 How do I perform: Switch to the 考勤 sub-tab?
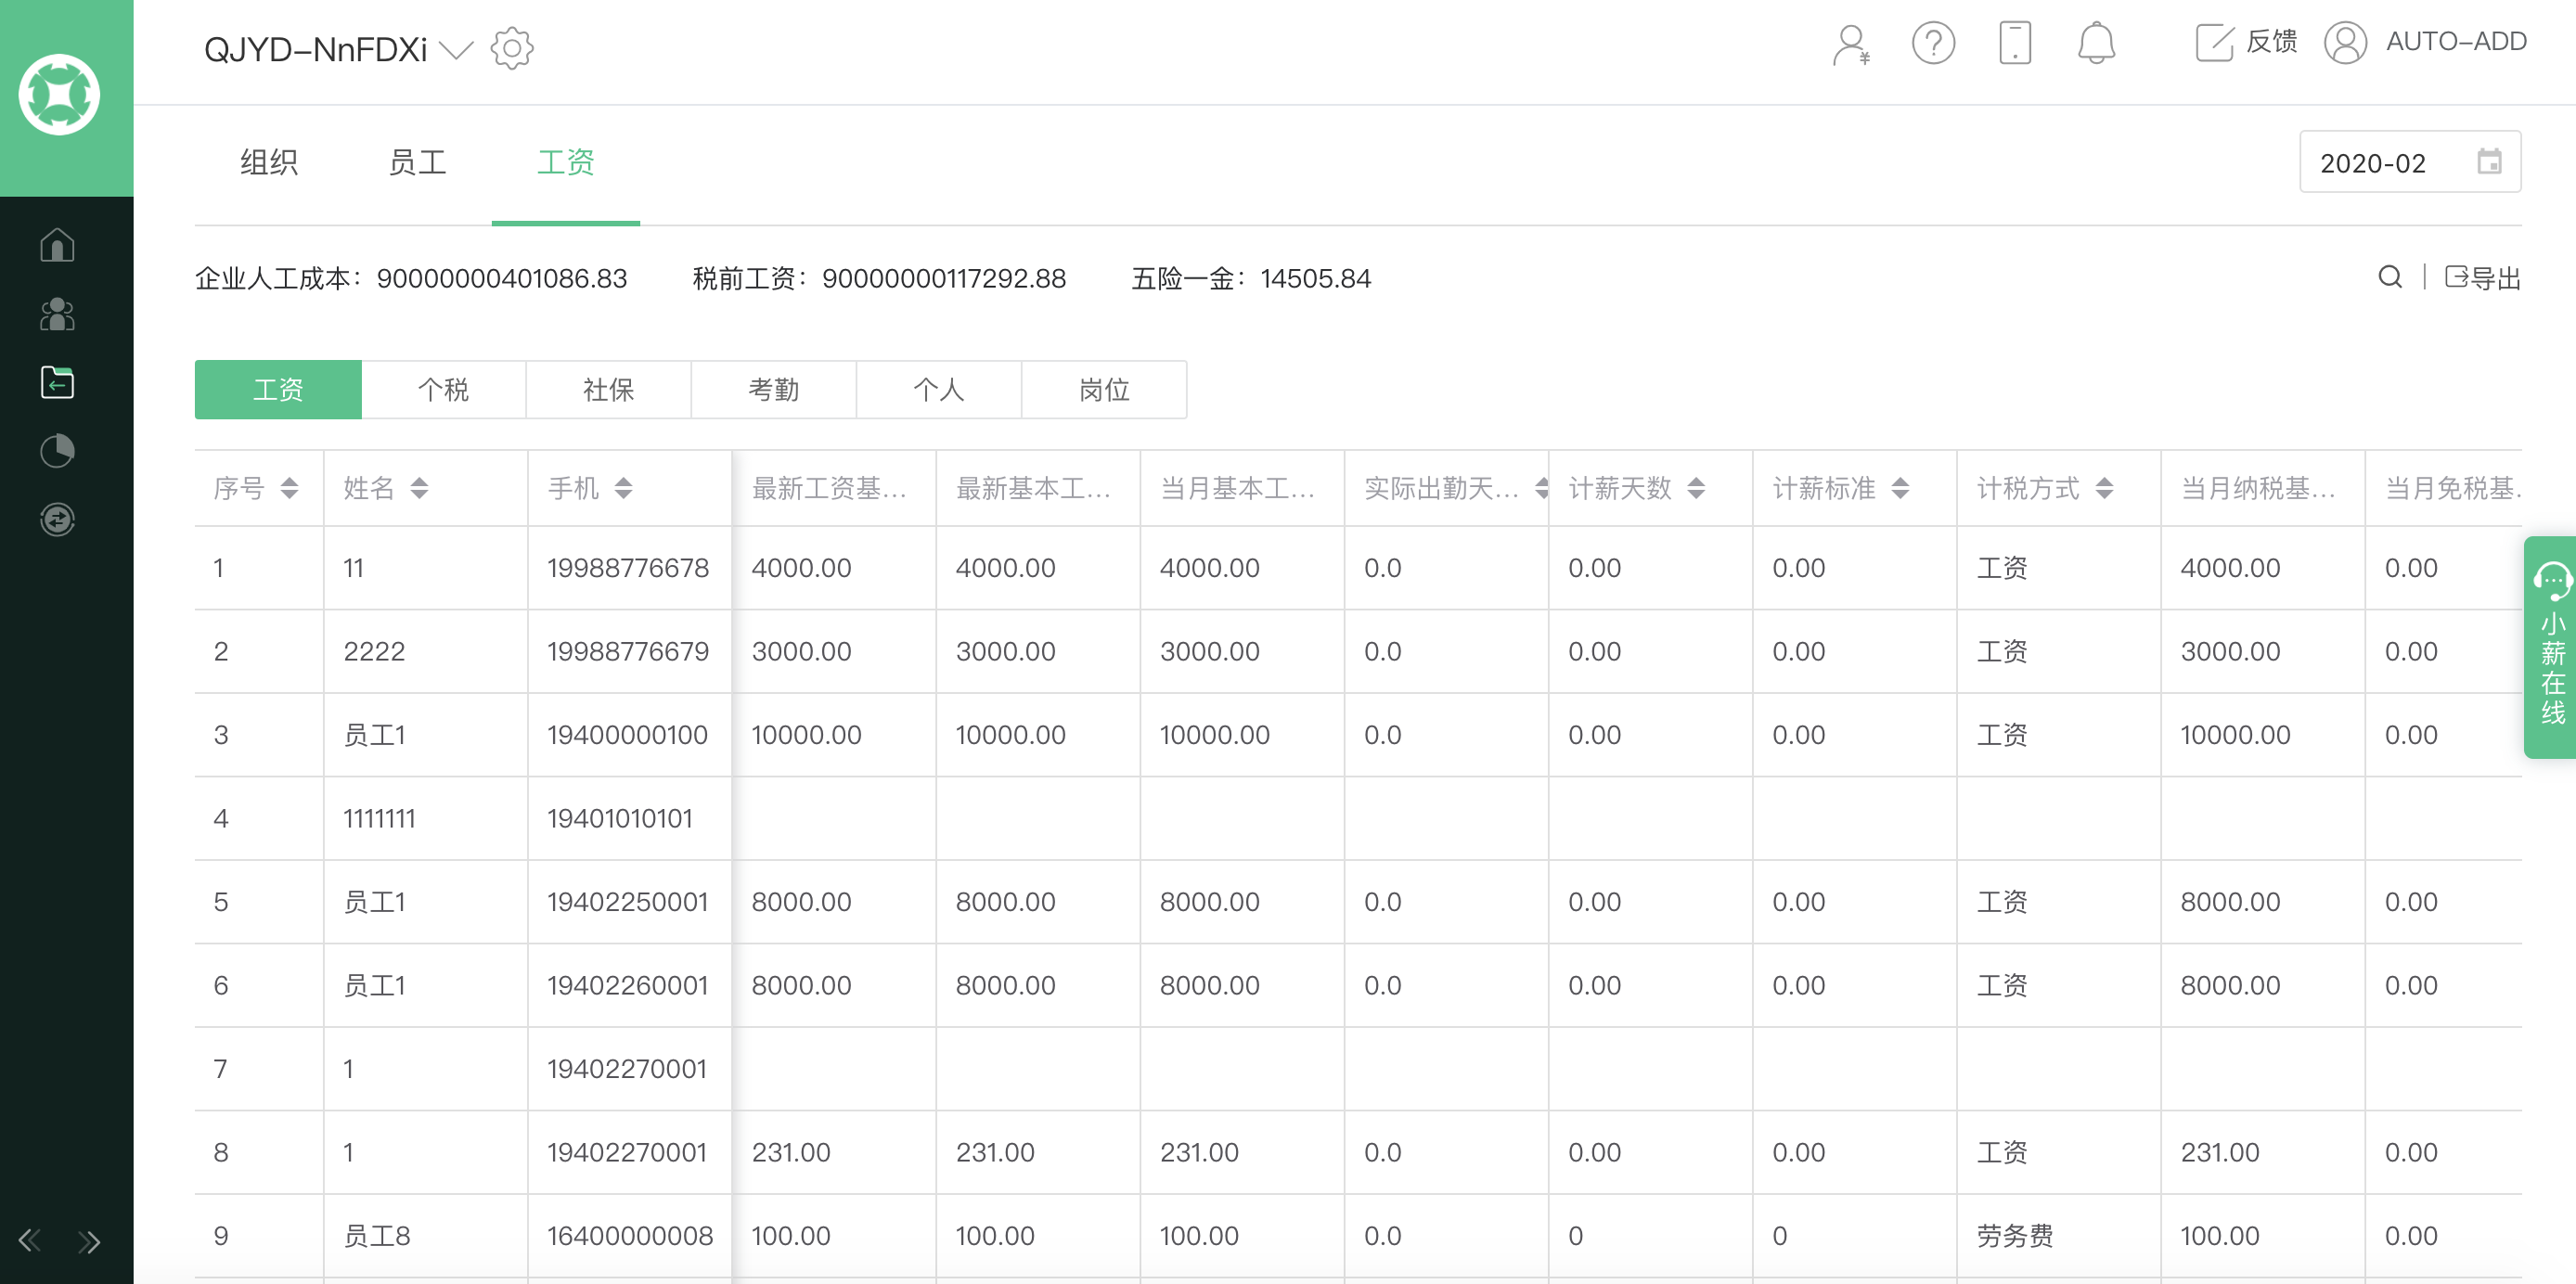(x=773, y=389)
